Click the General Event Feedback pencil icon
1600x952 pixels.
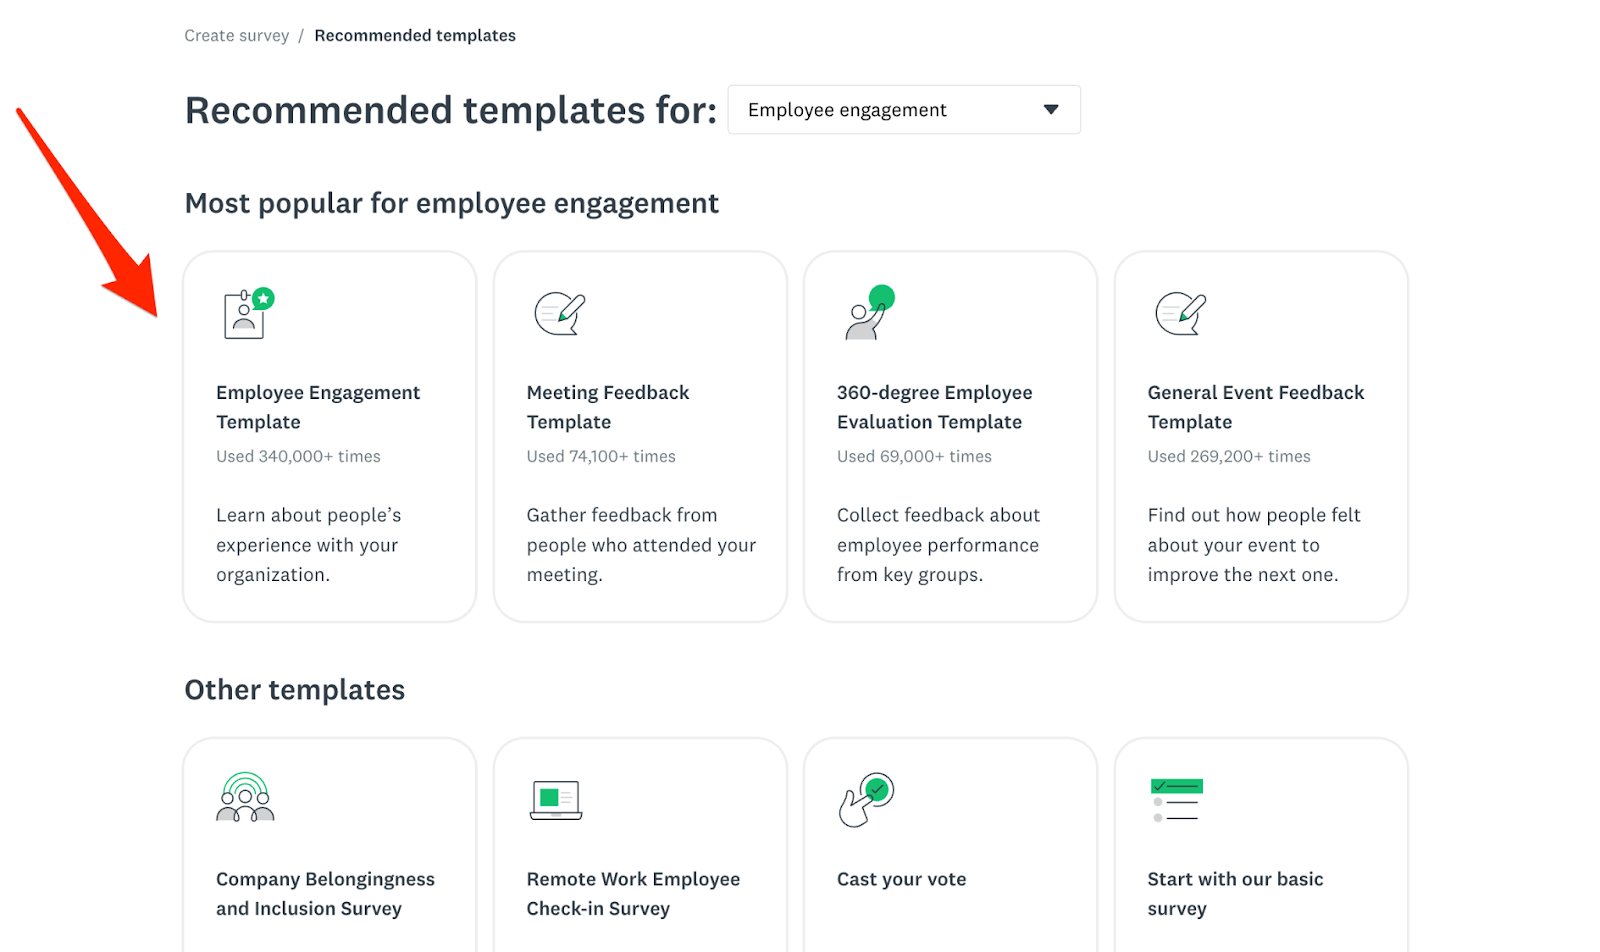(1178, 312)
